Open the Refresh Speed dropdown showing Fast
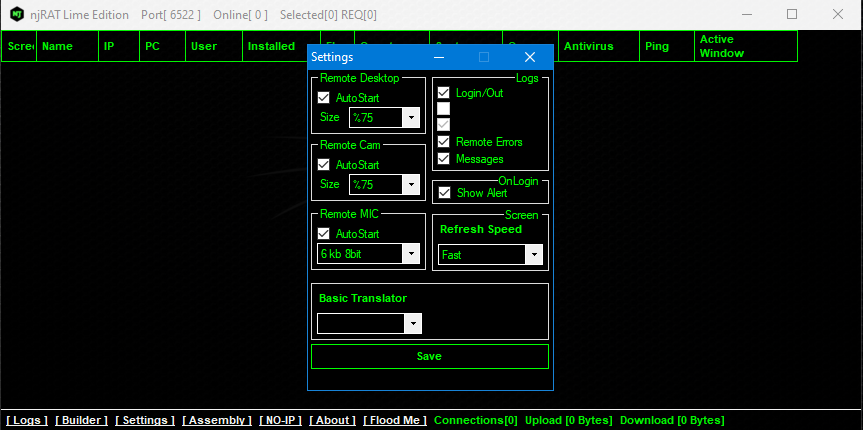Image resolution: width=863 pixels, height=430 pixels. point(534,255)
